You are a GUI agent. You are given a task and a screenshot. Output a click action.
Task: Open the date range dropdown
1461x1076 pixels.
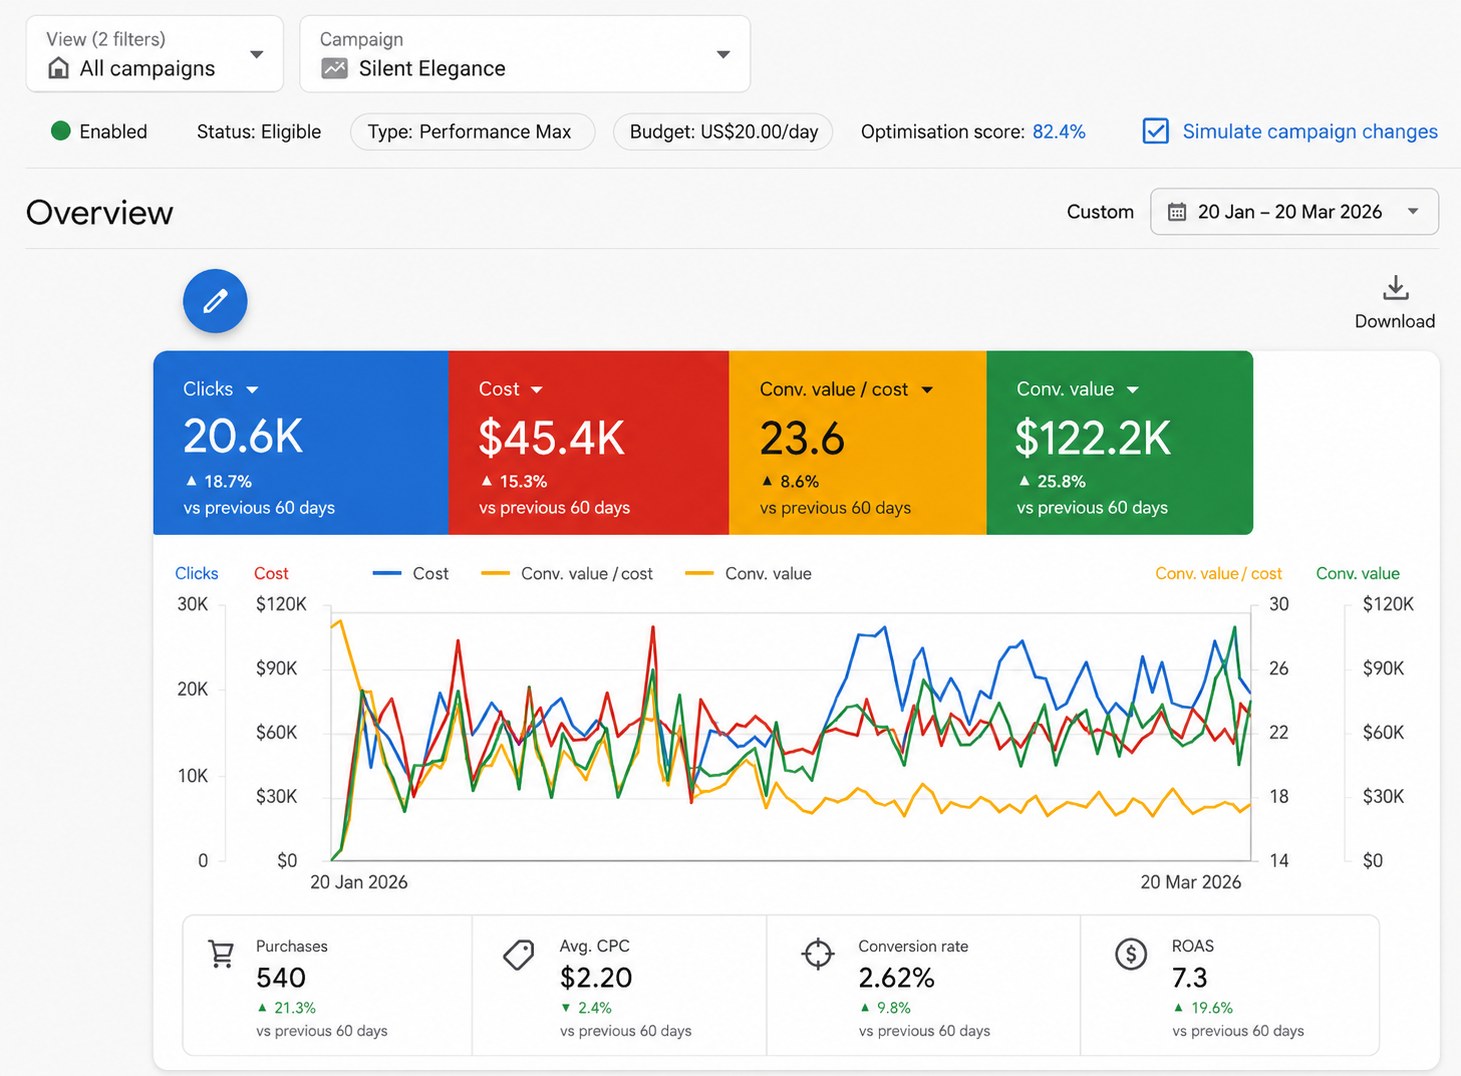[x=1295, y=212]
